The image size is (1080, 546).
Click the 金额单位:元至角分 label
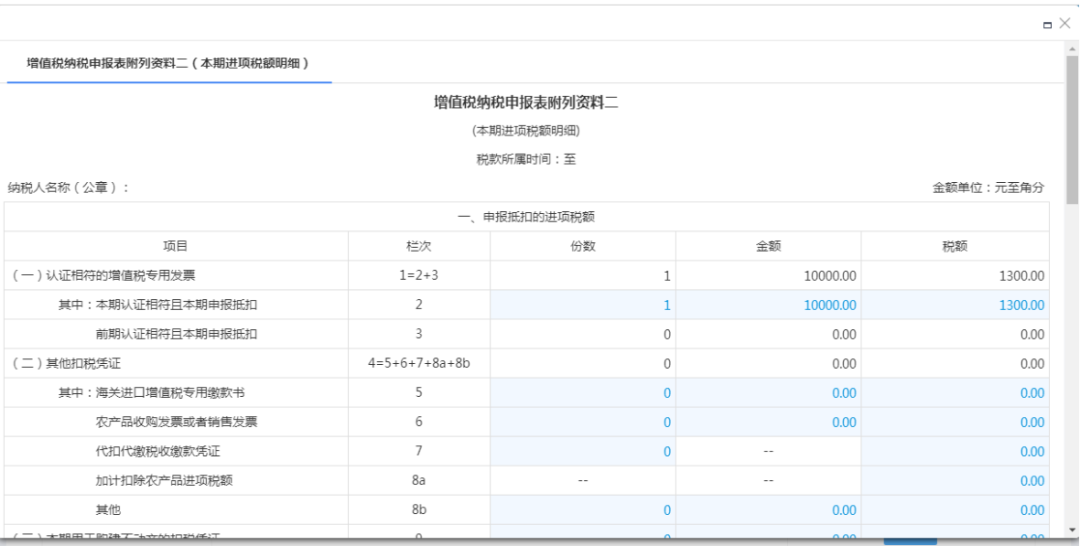(x=988, y=187)
